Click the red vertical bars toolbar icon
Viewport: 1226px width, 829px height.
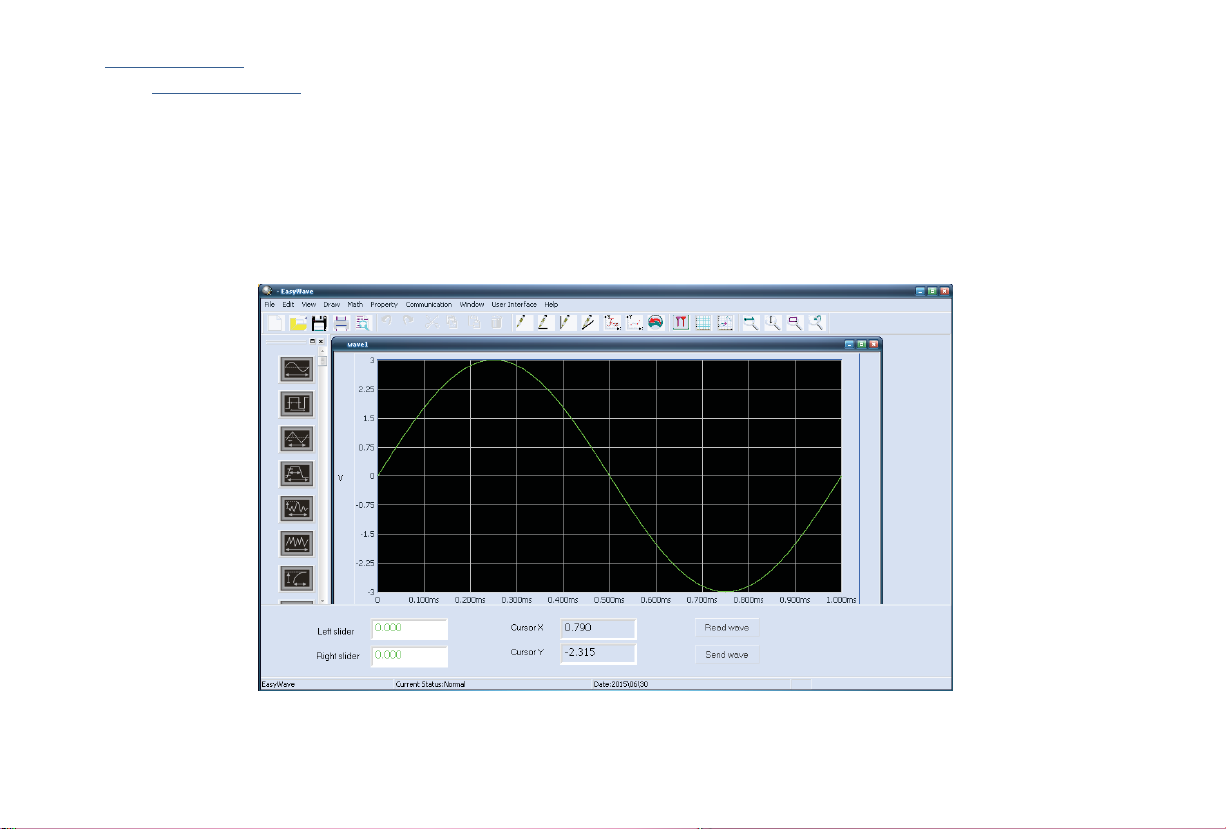680,322
